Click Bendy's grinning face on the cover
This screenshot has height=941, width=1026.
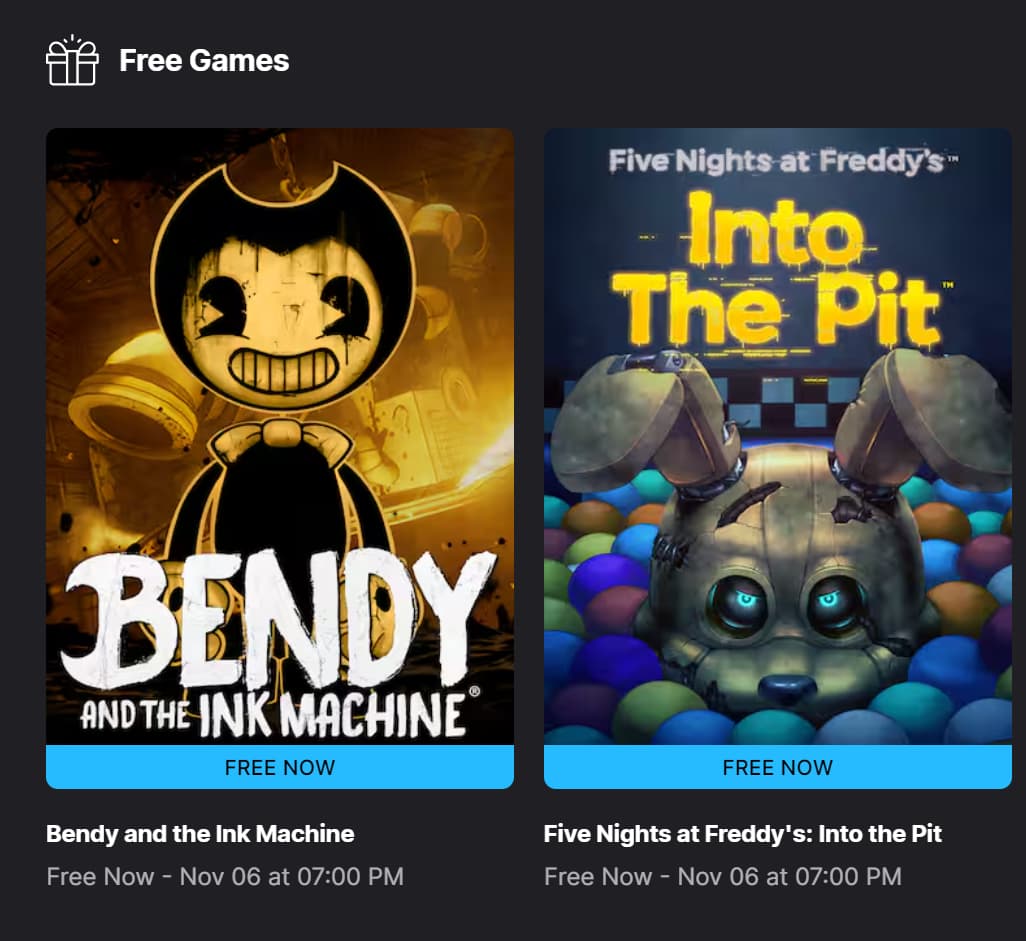point(283,317)
